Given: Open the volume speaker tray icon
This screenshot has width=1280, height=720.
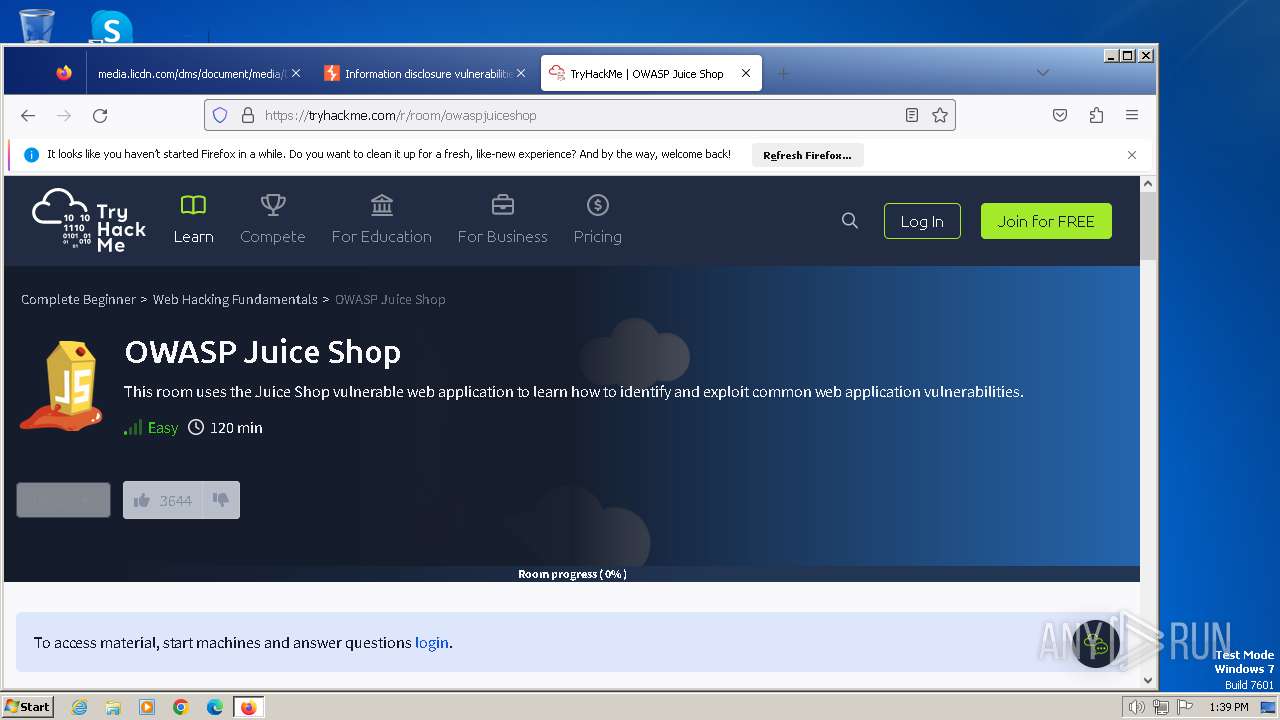Looking at the screenshot, I should pos(1136,707).
